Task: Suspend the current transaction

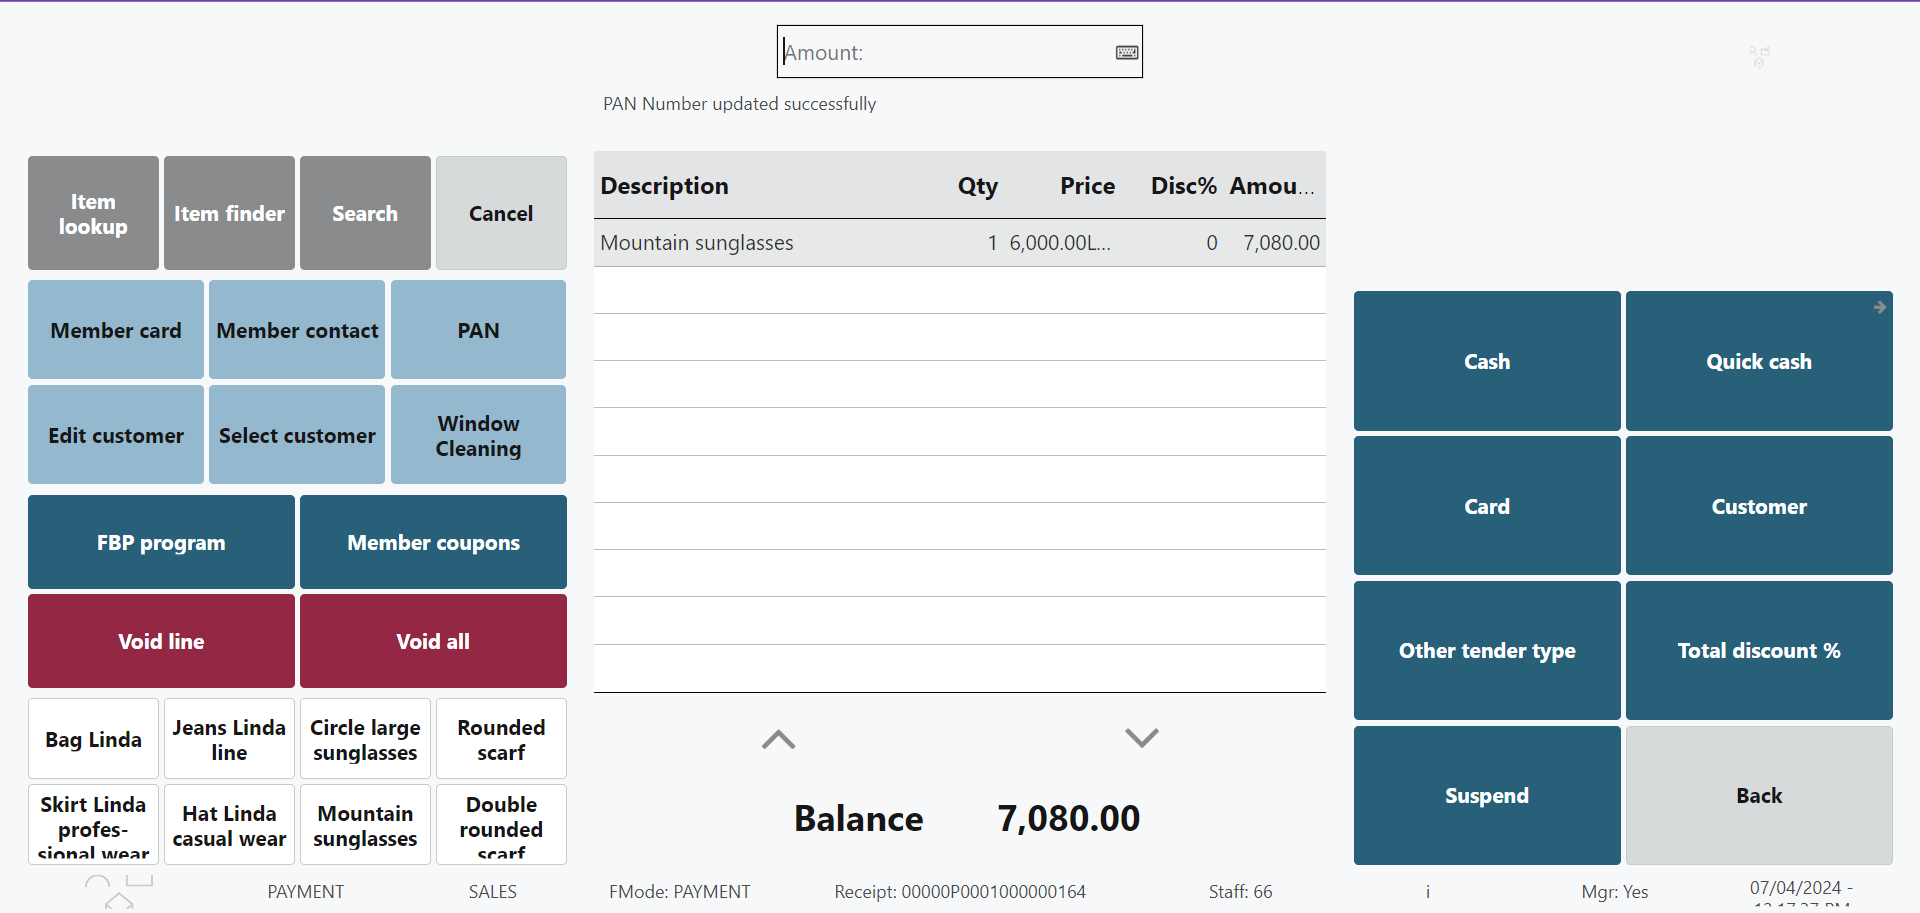Action: click(1486, 795)
